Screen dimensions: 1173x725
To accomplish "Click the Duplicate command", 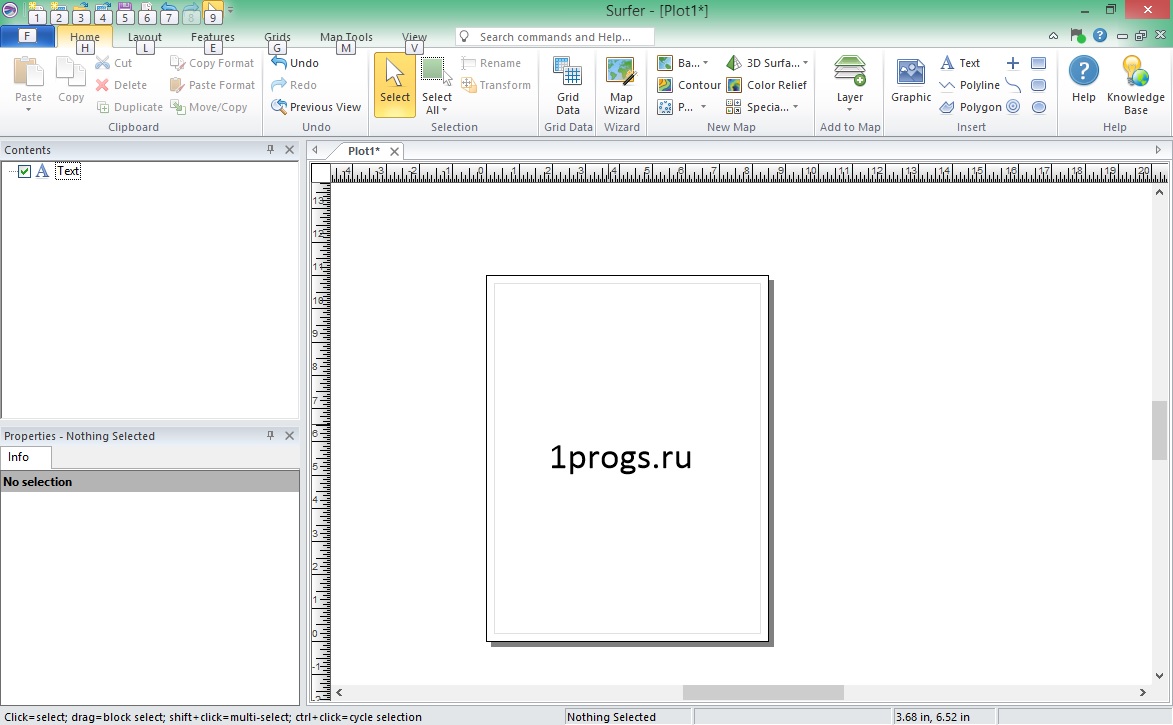I will click(129, 107).
